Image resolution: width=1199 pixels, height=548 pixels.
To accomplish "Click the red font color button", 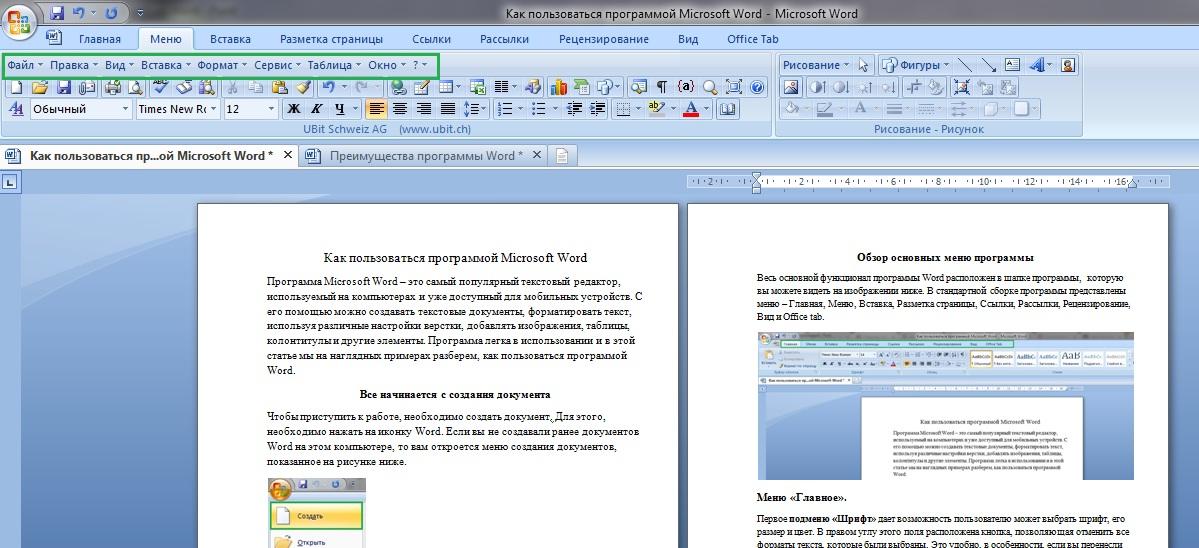I will click(x=689, y=109).
